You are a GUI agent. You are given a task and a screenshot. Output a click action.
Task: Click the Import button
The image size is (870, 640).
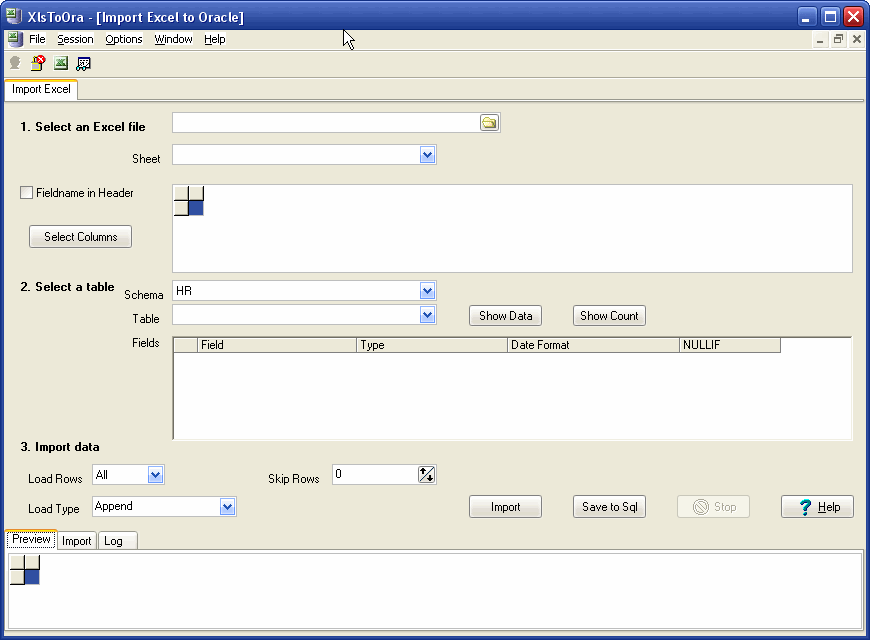[x=505, y=507]
